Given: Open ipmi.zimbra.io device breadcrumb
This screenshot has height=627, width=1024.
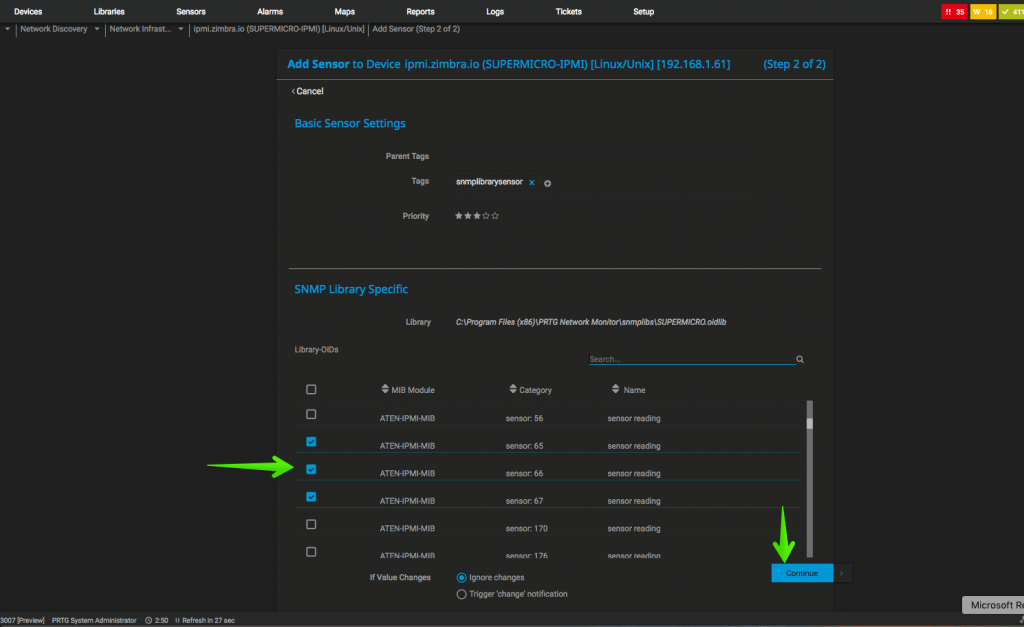Looking at the screenshot, I should [x=279, y=29].
